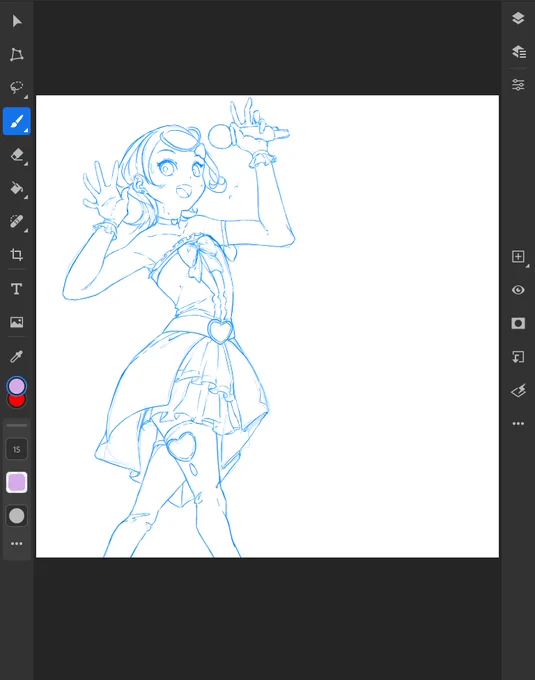Open the Place Image tool

point(16,322)
